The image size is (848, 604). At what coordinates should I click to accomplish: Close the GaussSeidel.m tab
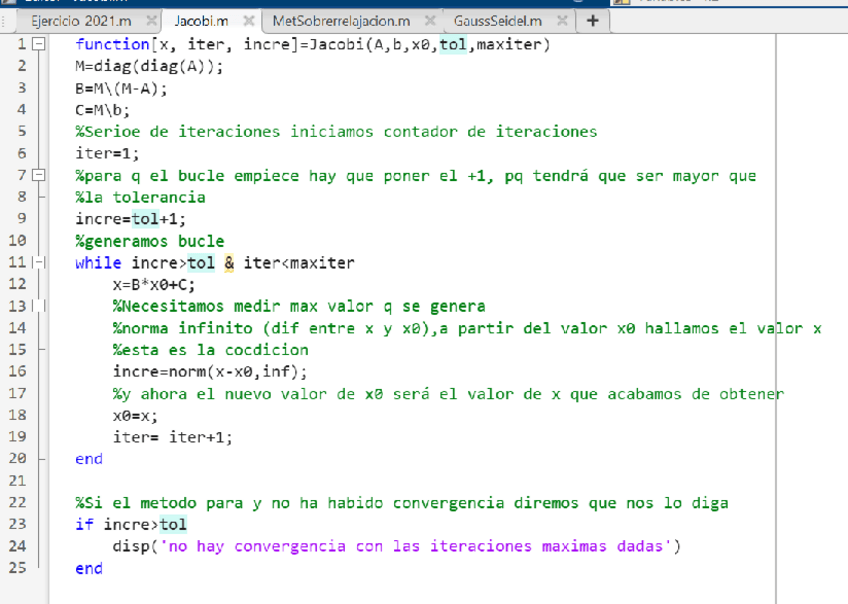[563, 20]
